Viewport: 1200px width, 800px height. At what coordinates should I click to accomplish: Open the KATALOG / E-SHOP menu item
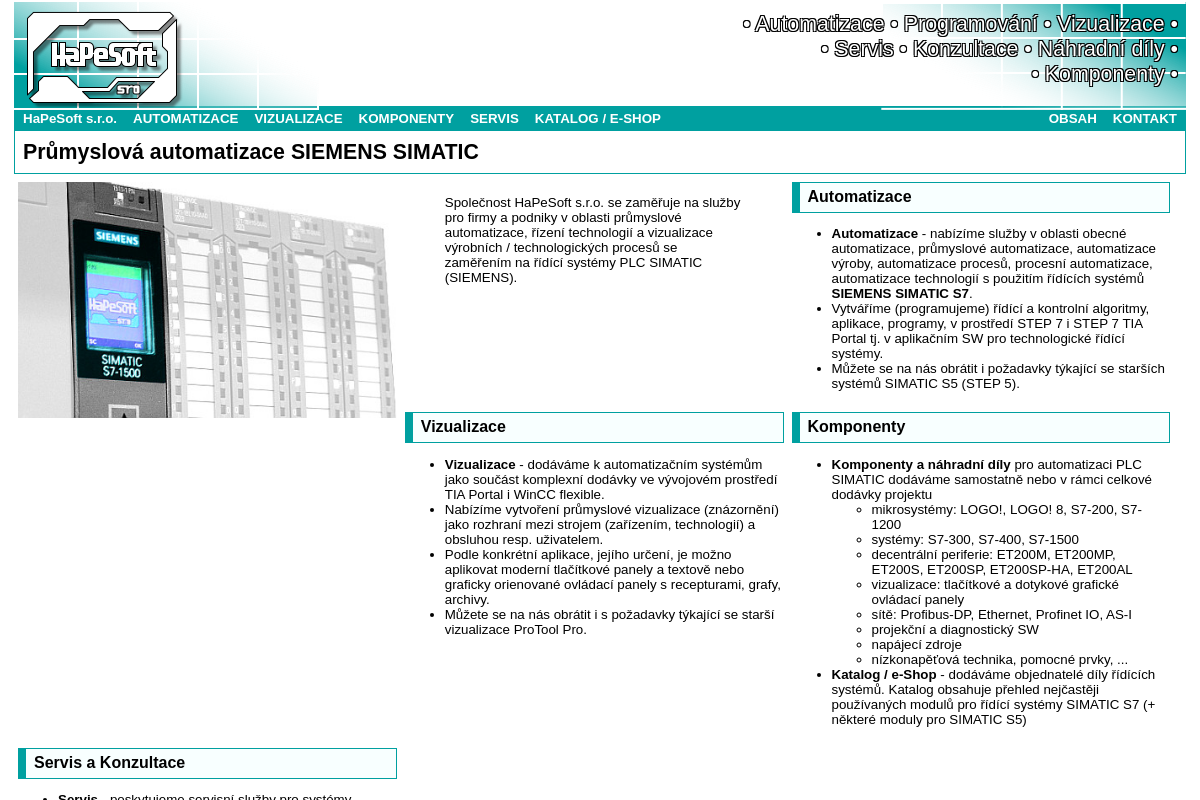(x=597, y=119)
